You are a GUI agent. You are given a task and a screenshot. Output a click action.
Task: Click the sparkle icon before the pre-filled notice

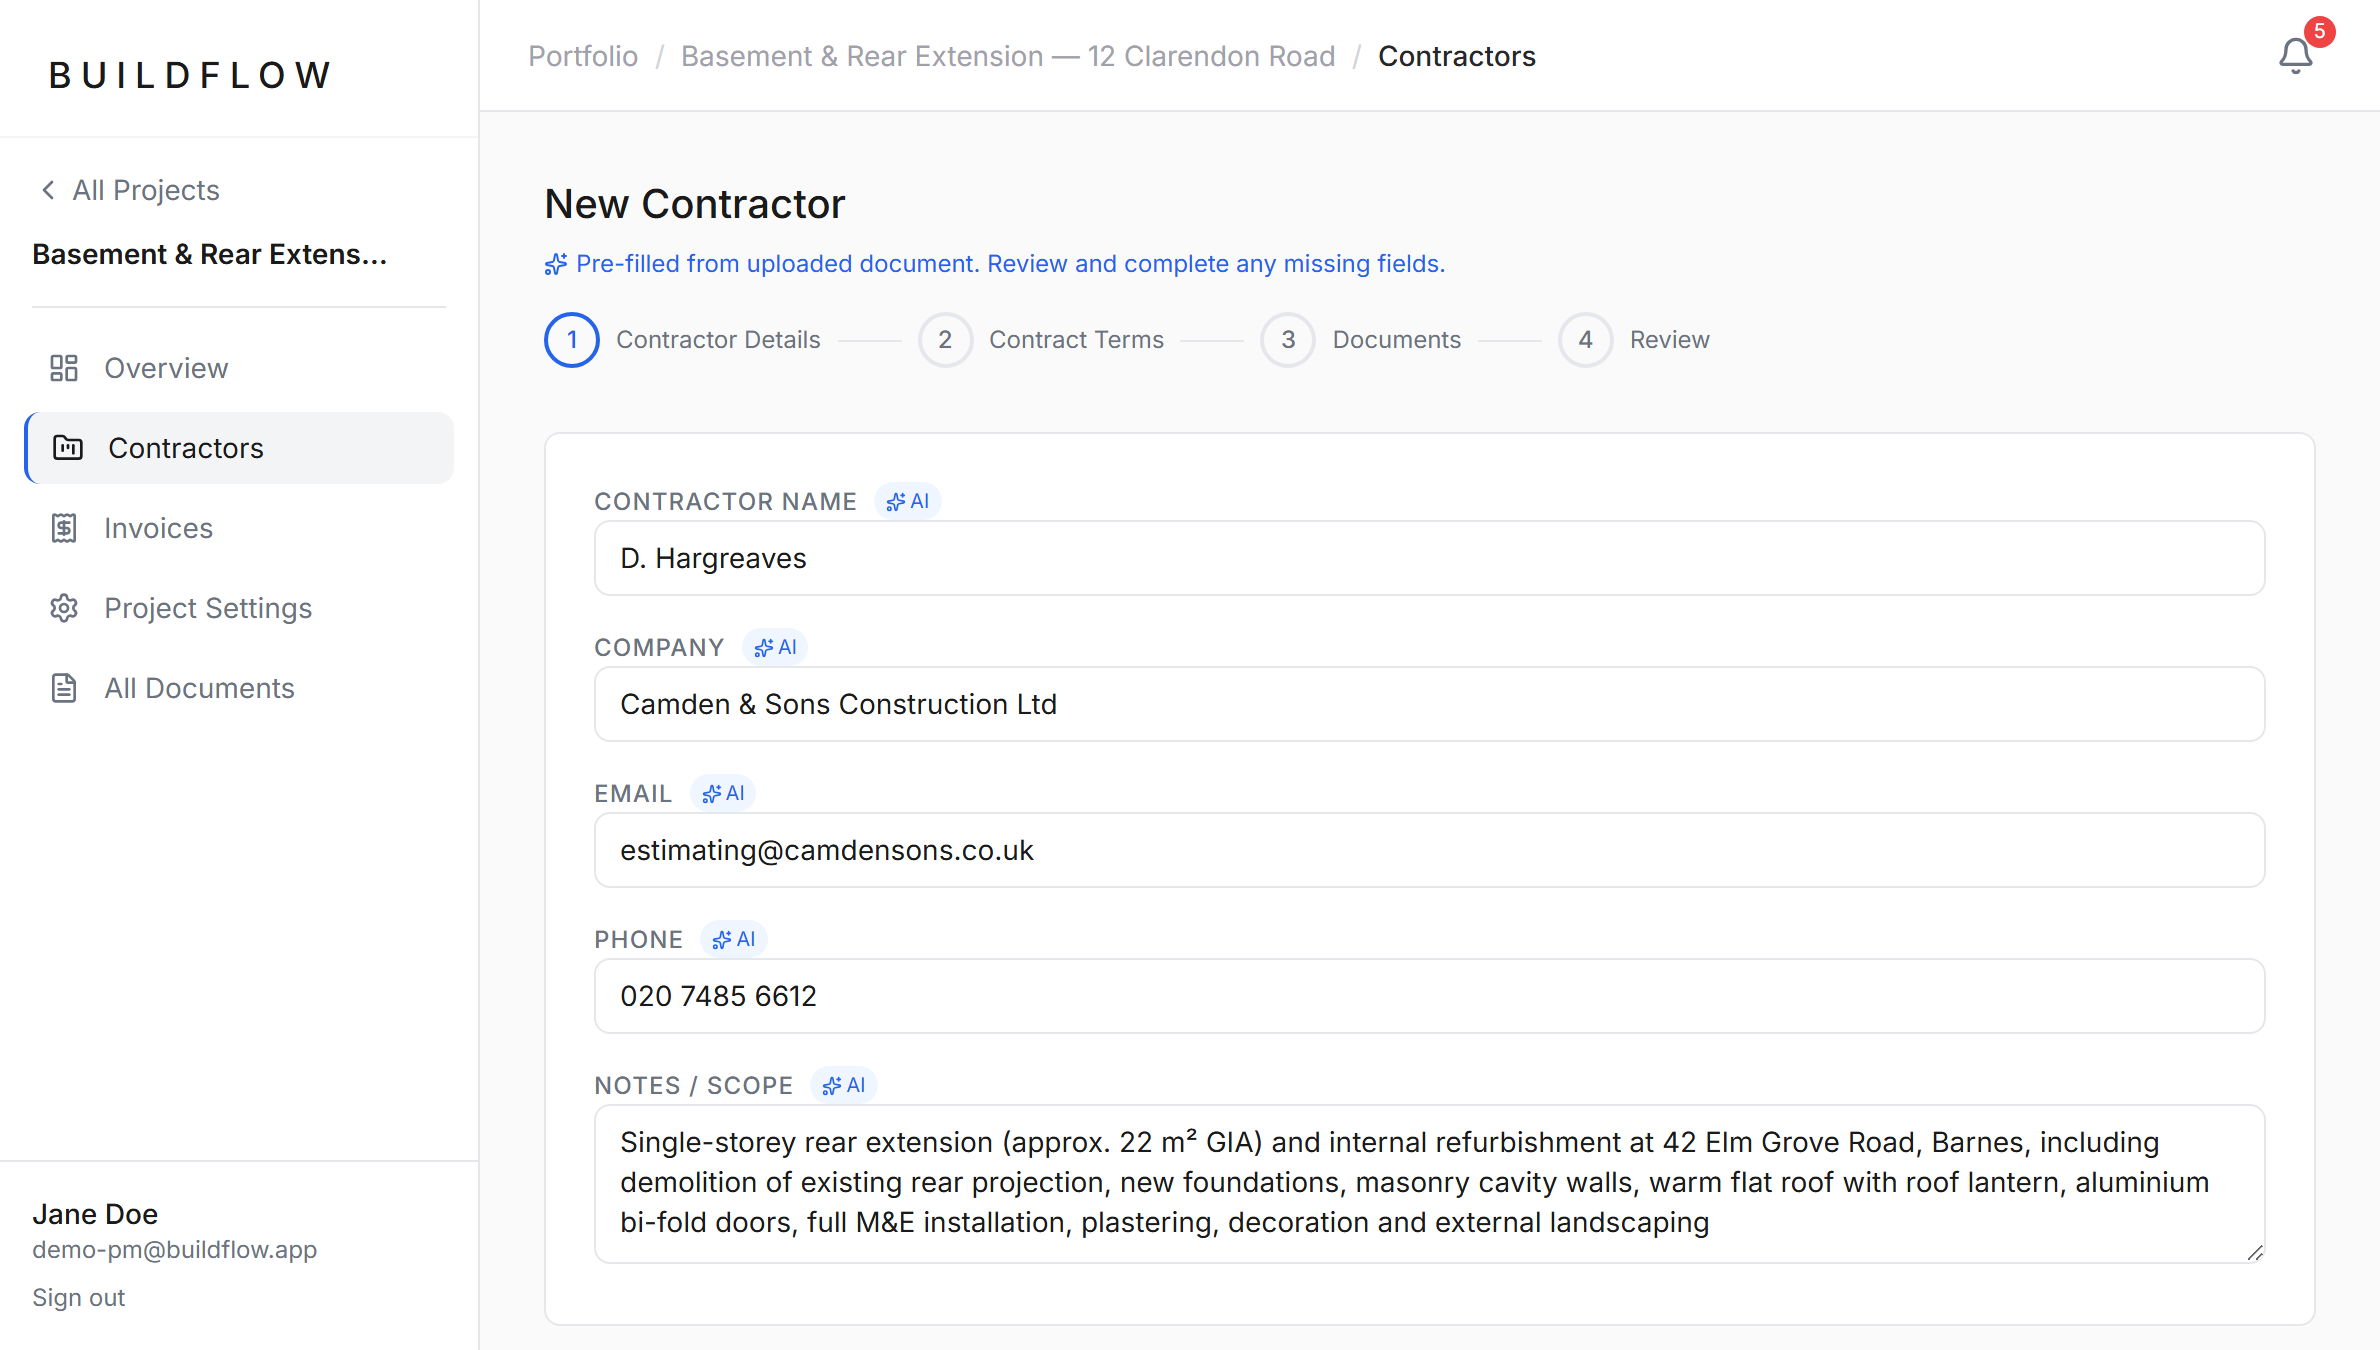coord(556,264)
